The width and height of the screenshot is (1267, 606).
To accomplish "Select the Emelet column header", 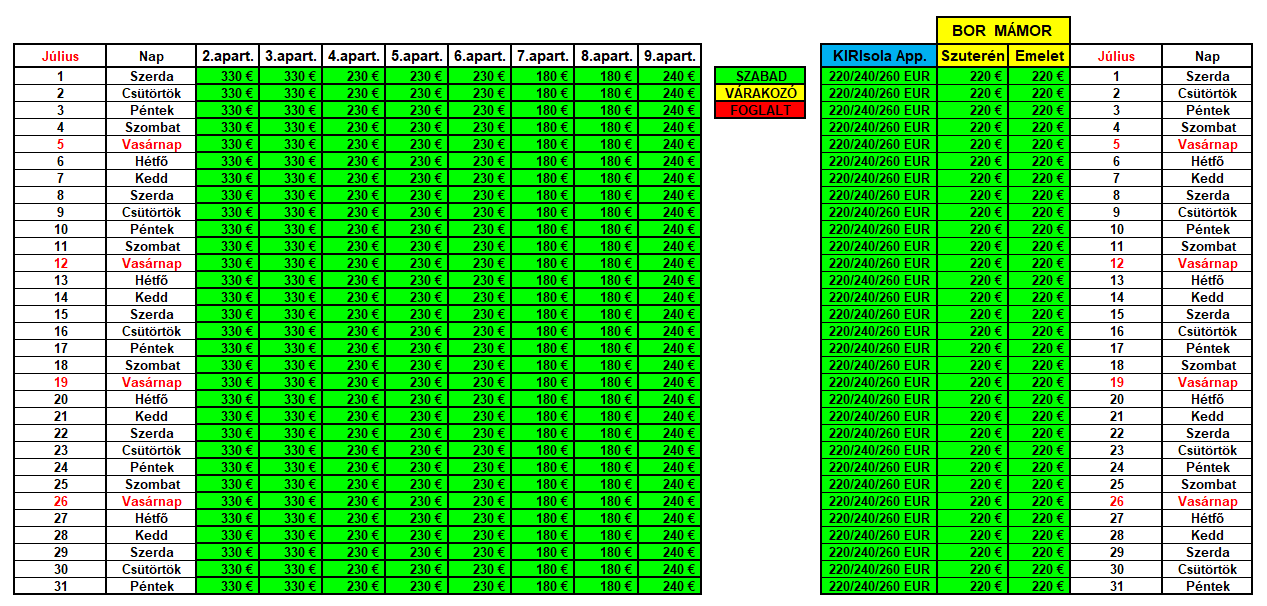I will point(1039,56).
